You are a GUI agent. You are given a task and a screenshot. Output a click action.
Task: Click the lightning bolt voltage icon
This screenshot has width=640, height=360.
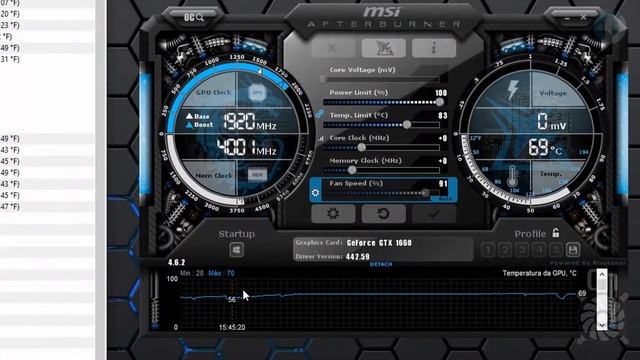[x=513, y=90]
